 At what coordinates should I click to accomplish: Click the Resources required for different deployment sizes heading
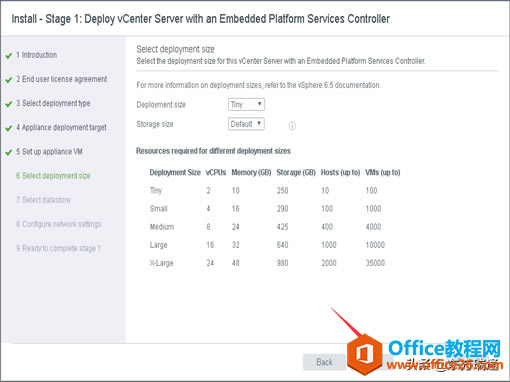coord(213,151)
